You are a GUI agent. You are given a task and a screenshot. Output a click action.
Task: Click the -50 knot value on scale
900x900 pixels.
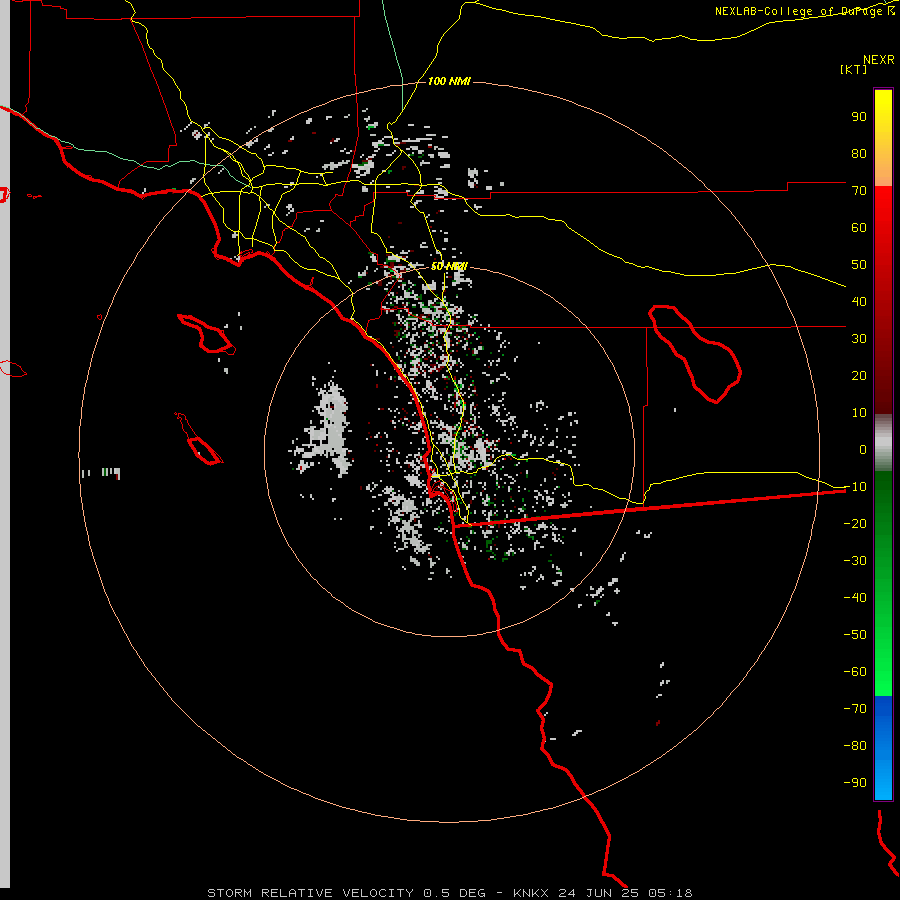tap(855, 634)
